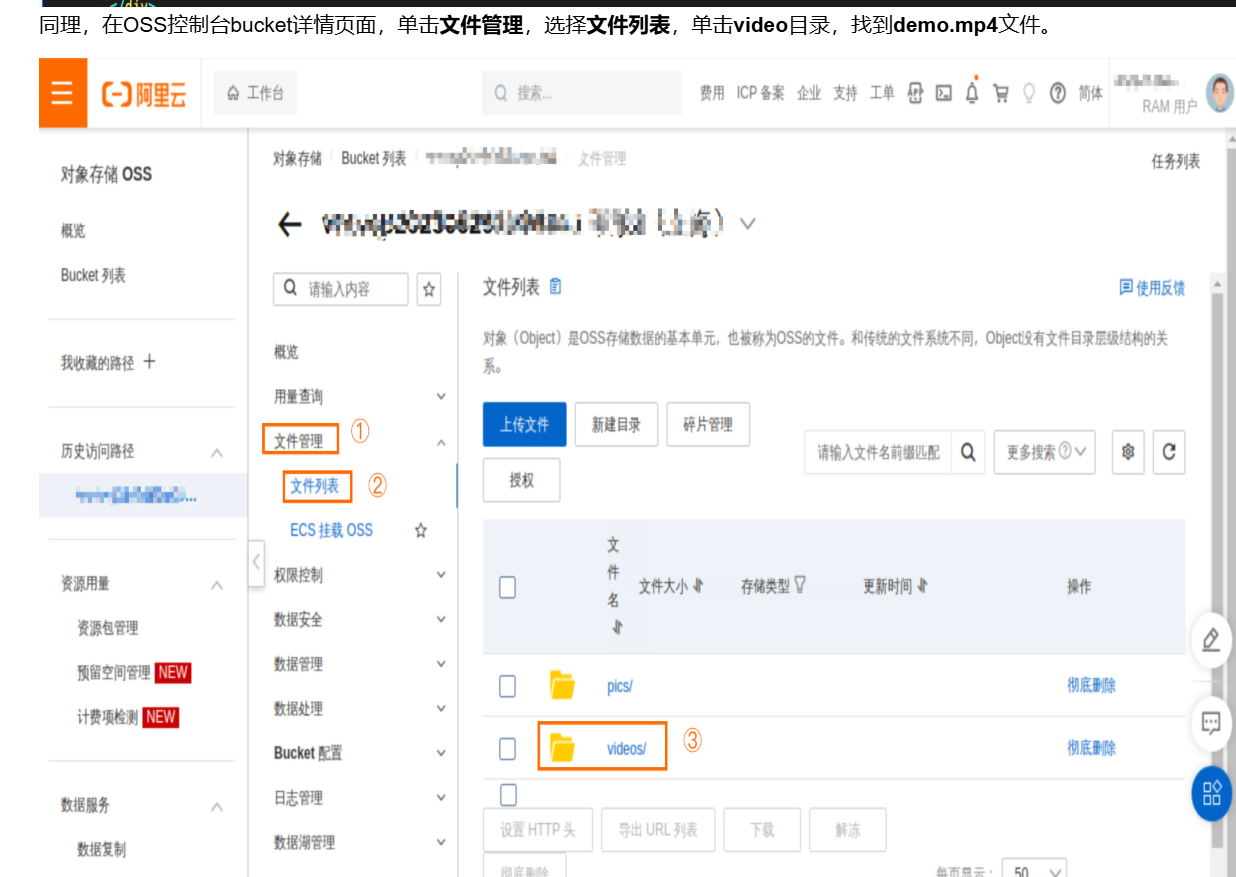Click the Alibaba Cloud logo
1236x877 pixels.
click(x=144, y=94)
